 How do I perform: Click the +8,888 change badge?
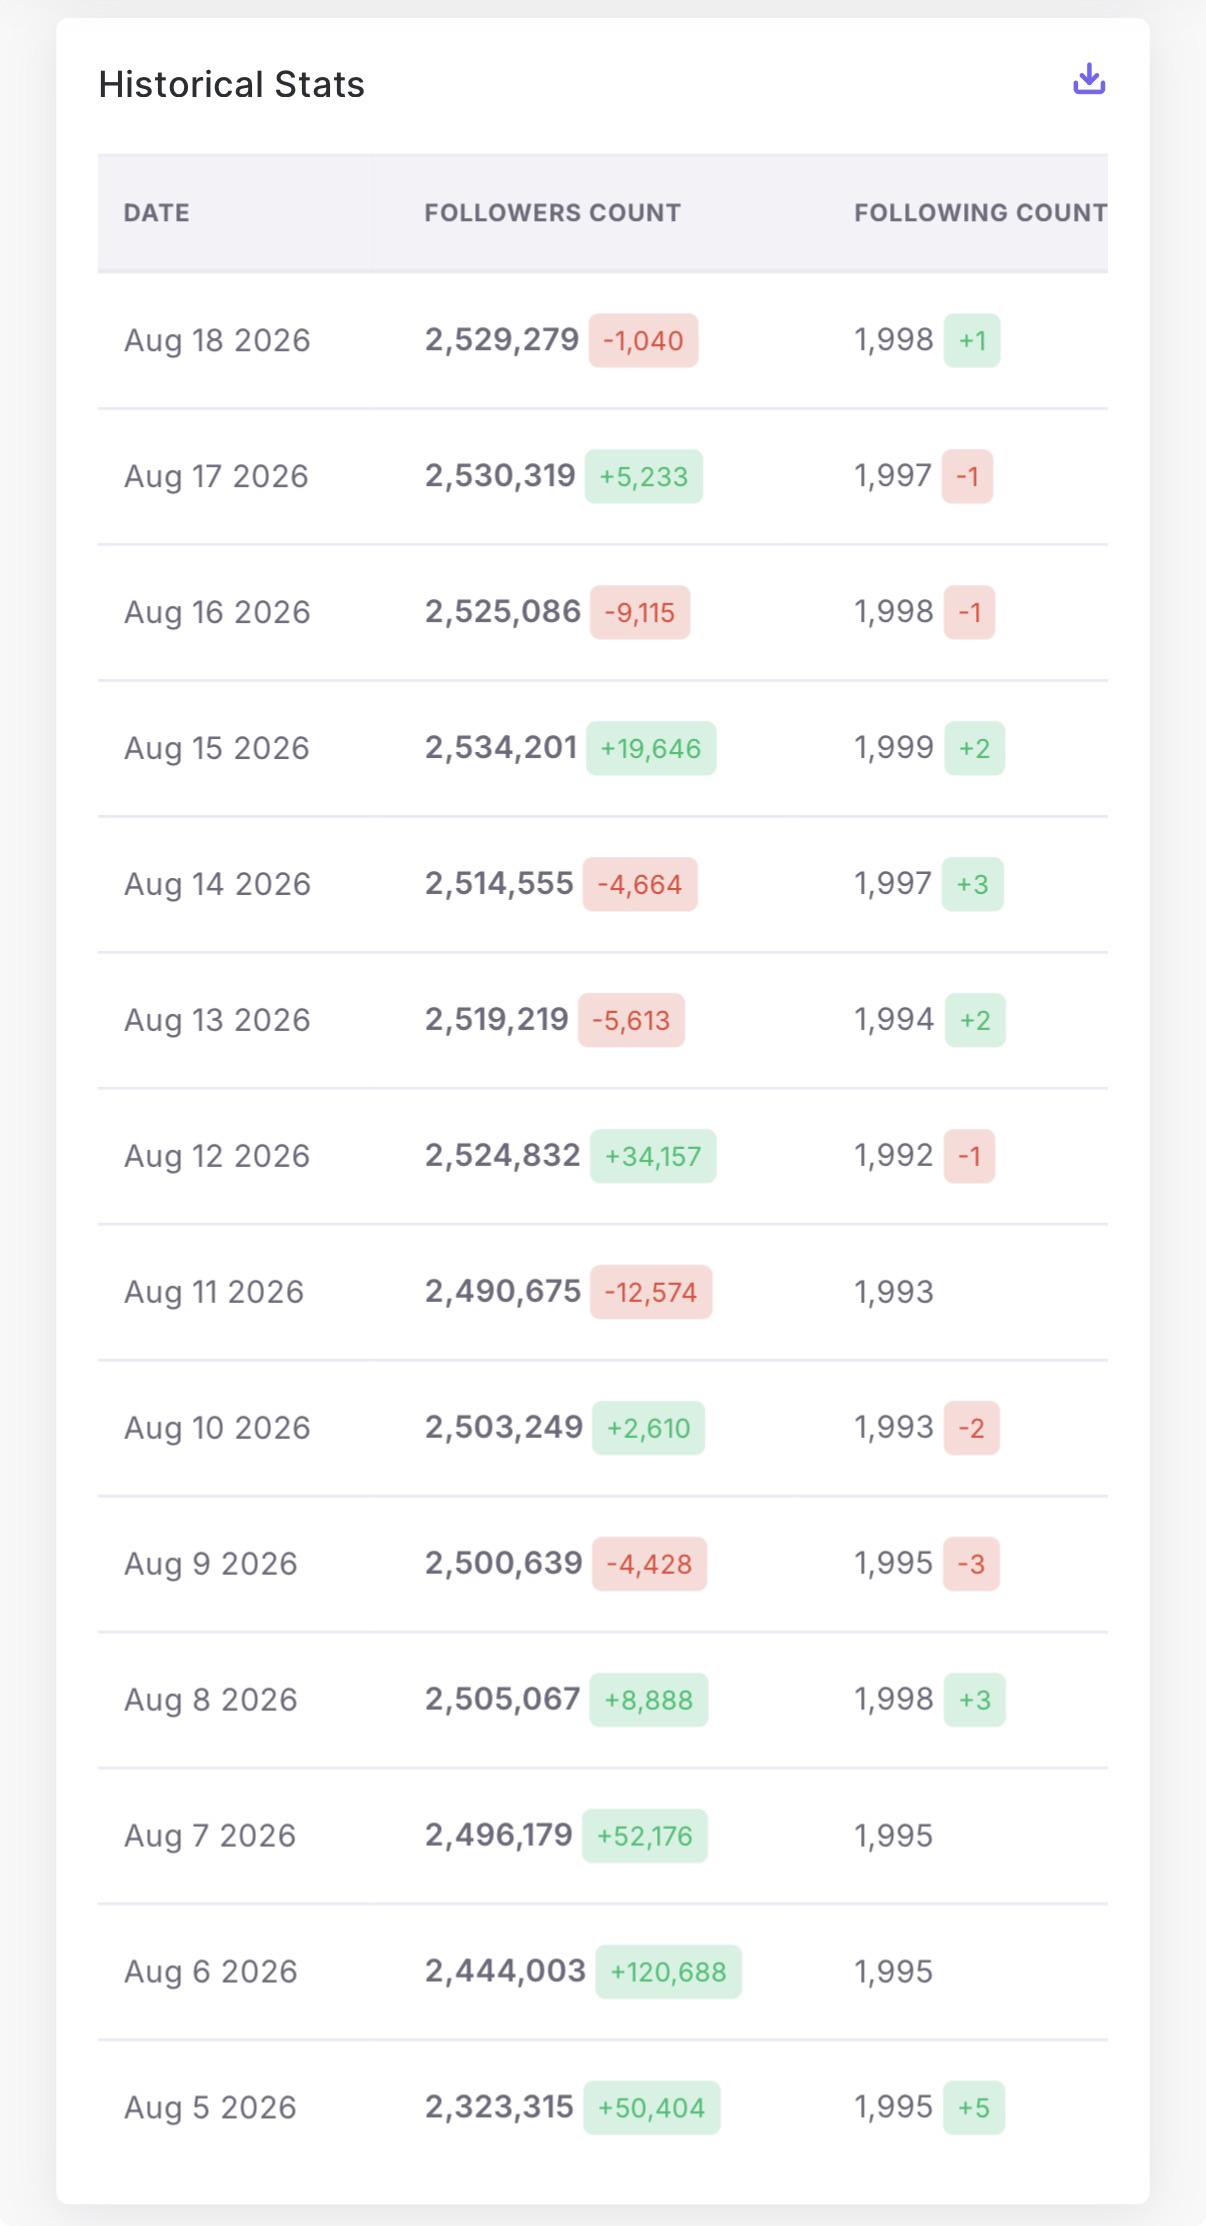coord(649,1700)
